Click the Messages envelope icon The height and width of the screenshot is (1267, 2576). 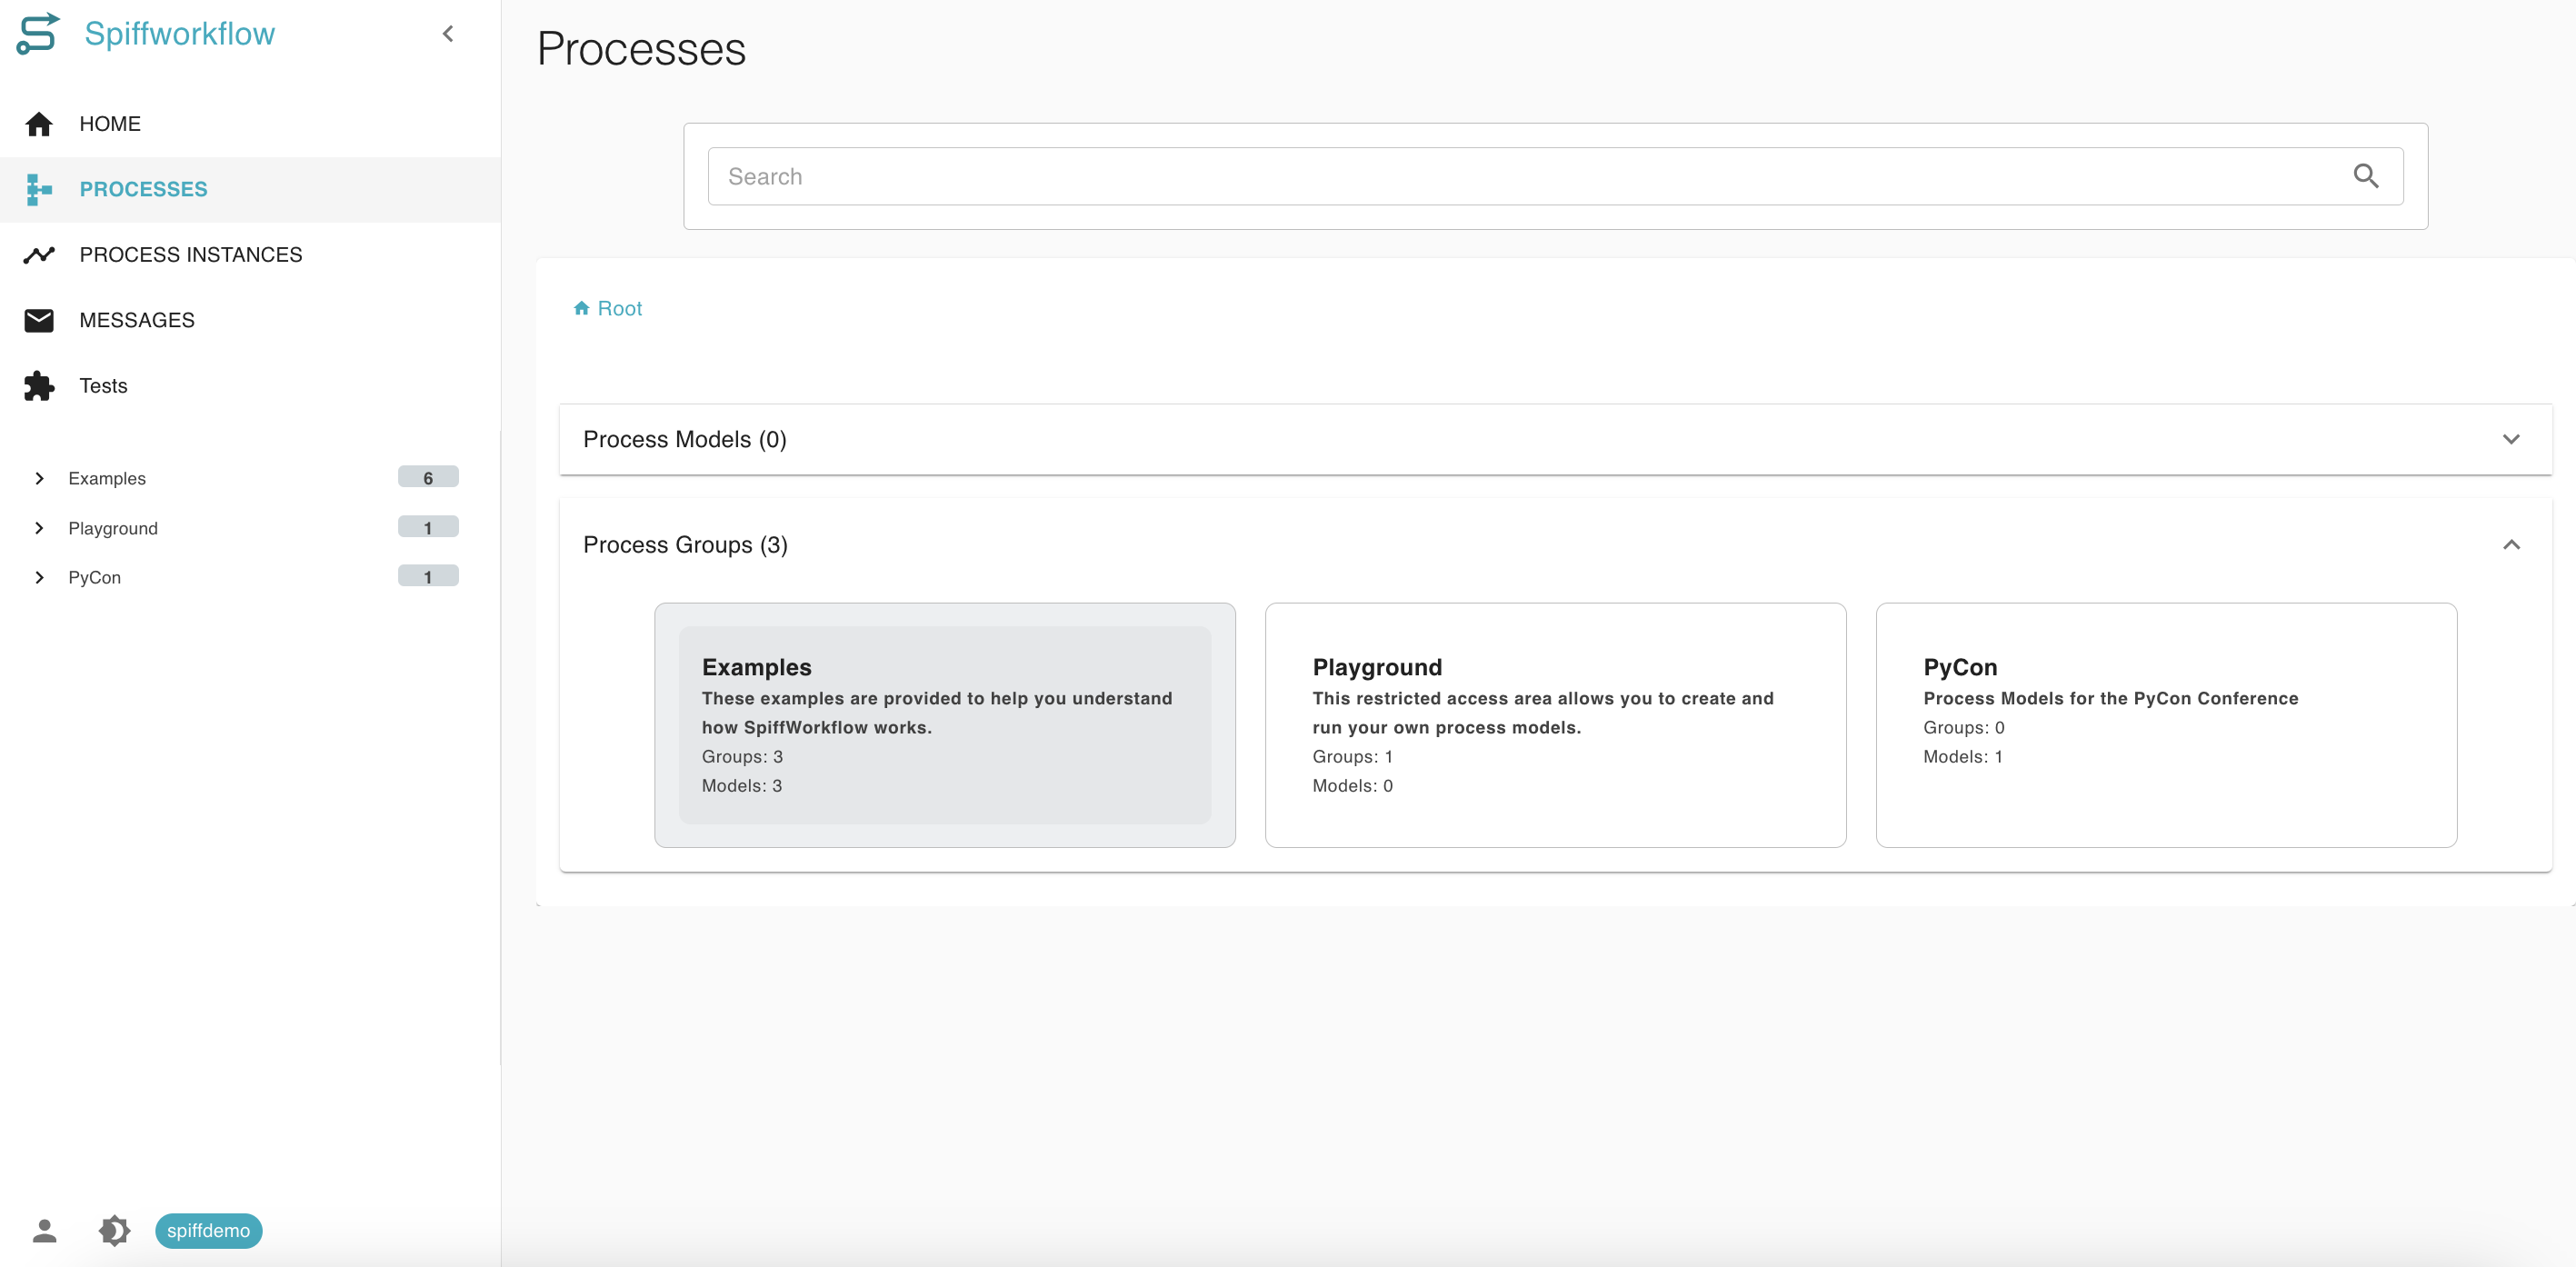pyautogui.click(x=39, y=320)
